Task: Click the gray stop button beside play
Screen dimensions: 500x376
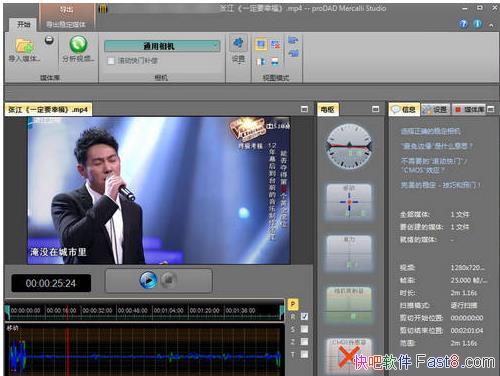Action: [169, 280]
